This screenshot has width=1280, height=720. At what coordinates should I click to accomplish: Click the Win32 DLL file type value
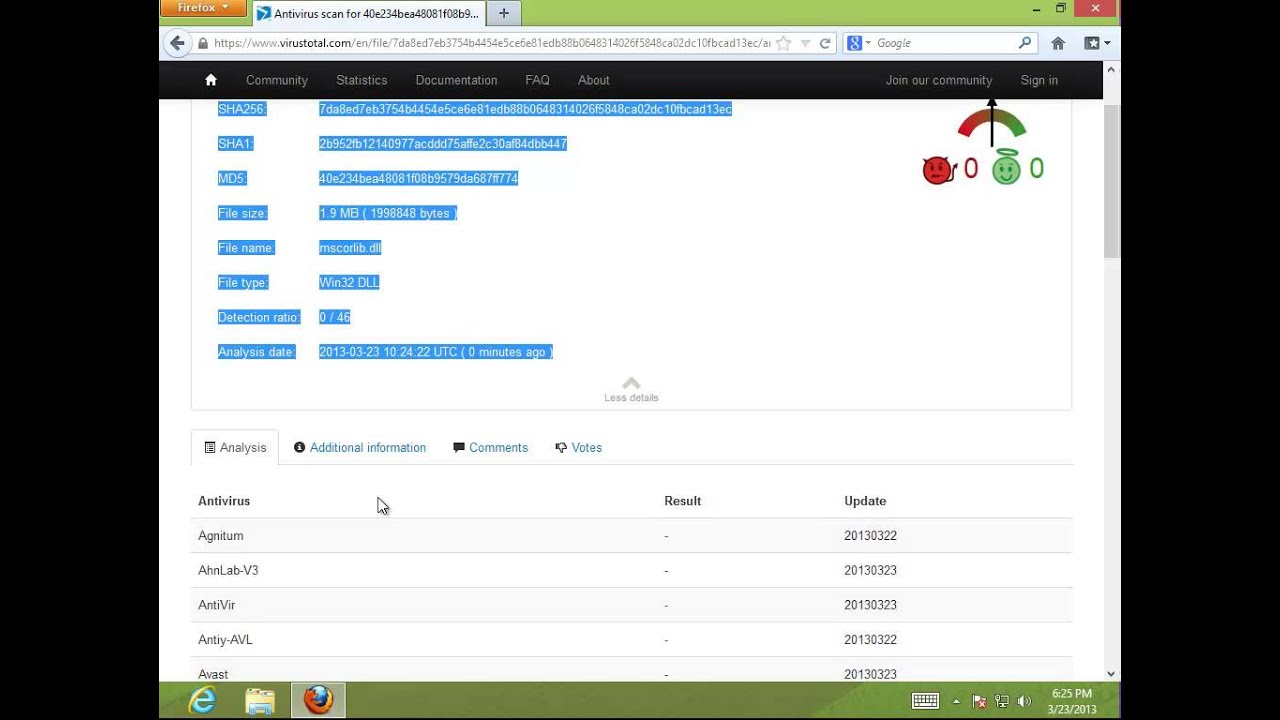pyautogui.click(x=349, y=283)
